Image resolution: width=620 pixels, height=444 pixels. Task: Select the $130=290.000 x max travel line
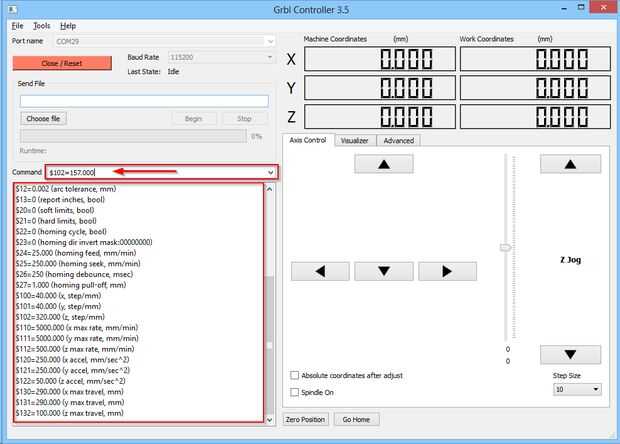point(70,392)
